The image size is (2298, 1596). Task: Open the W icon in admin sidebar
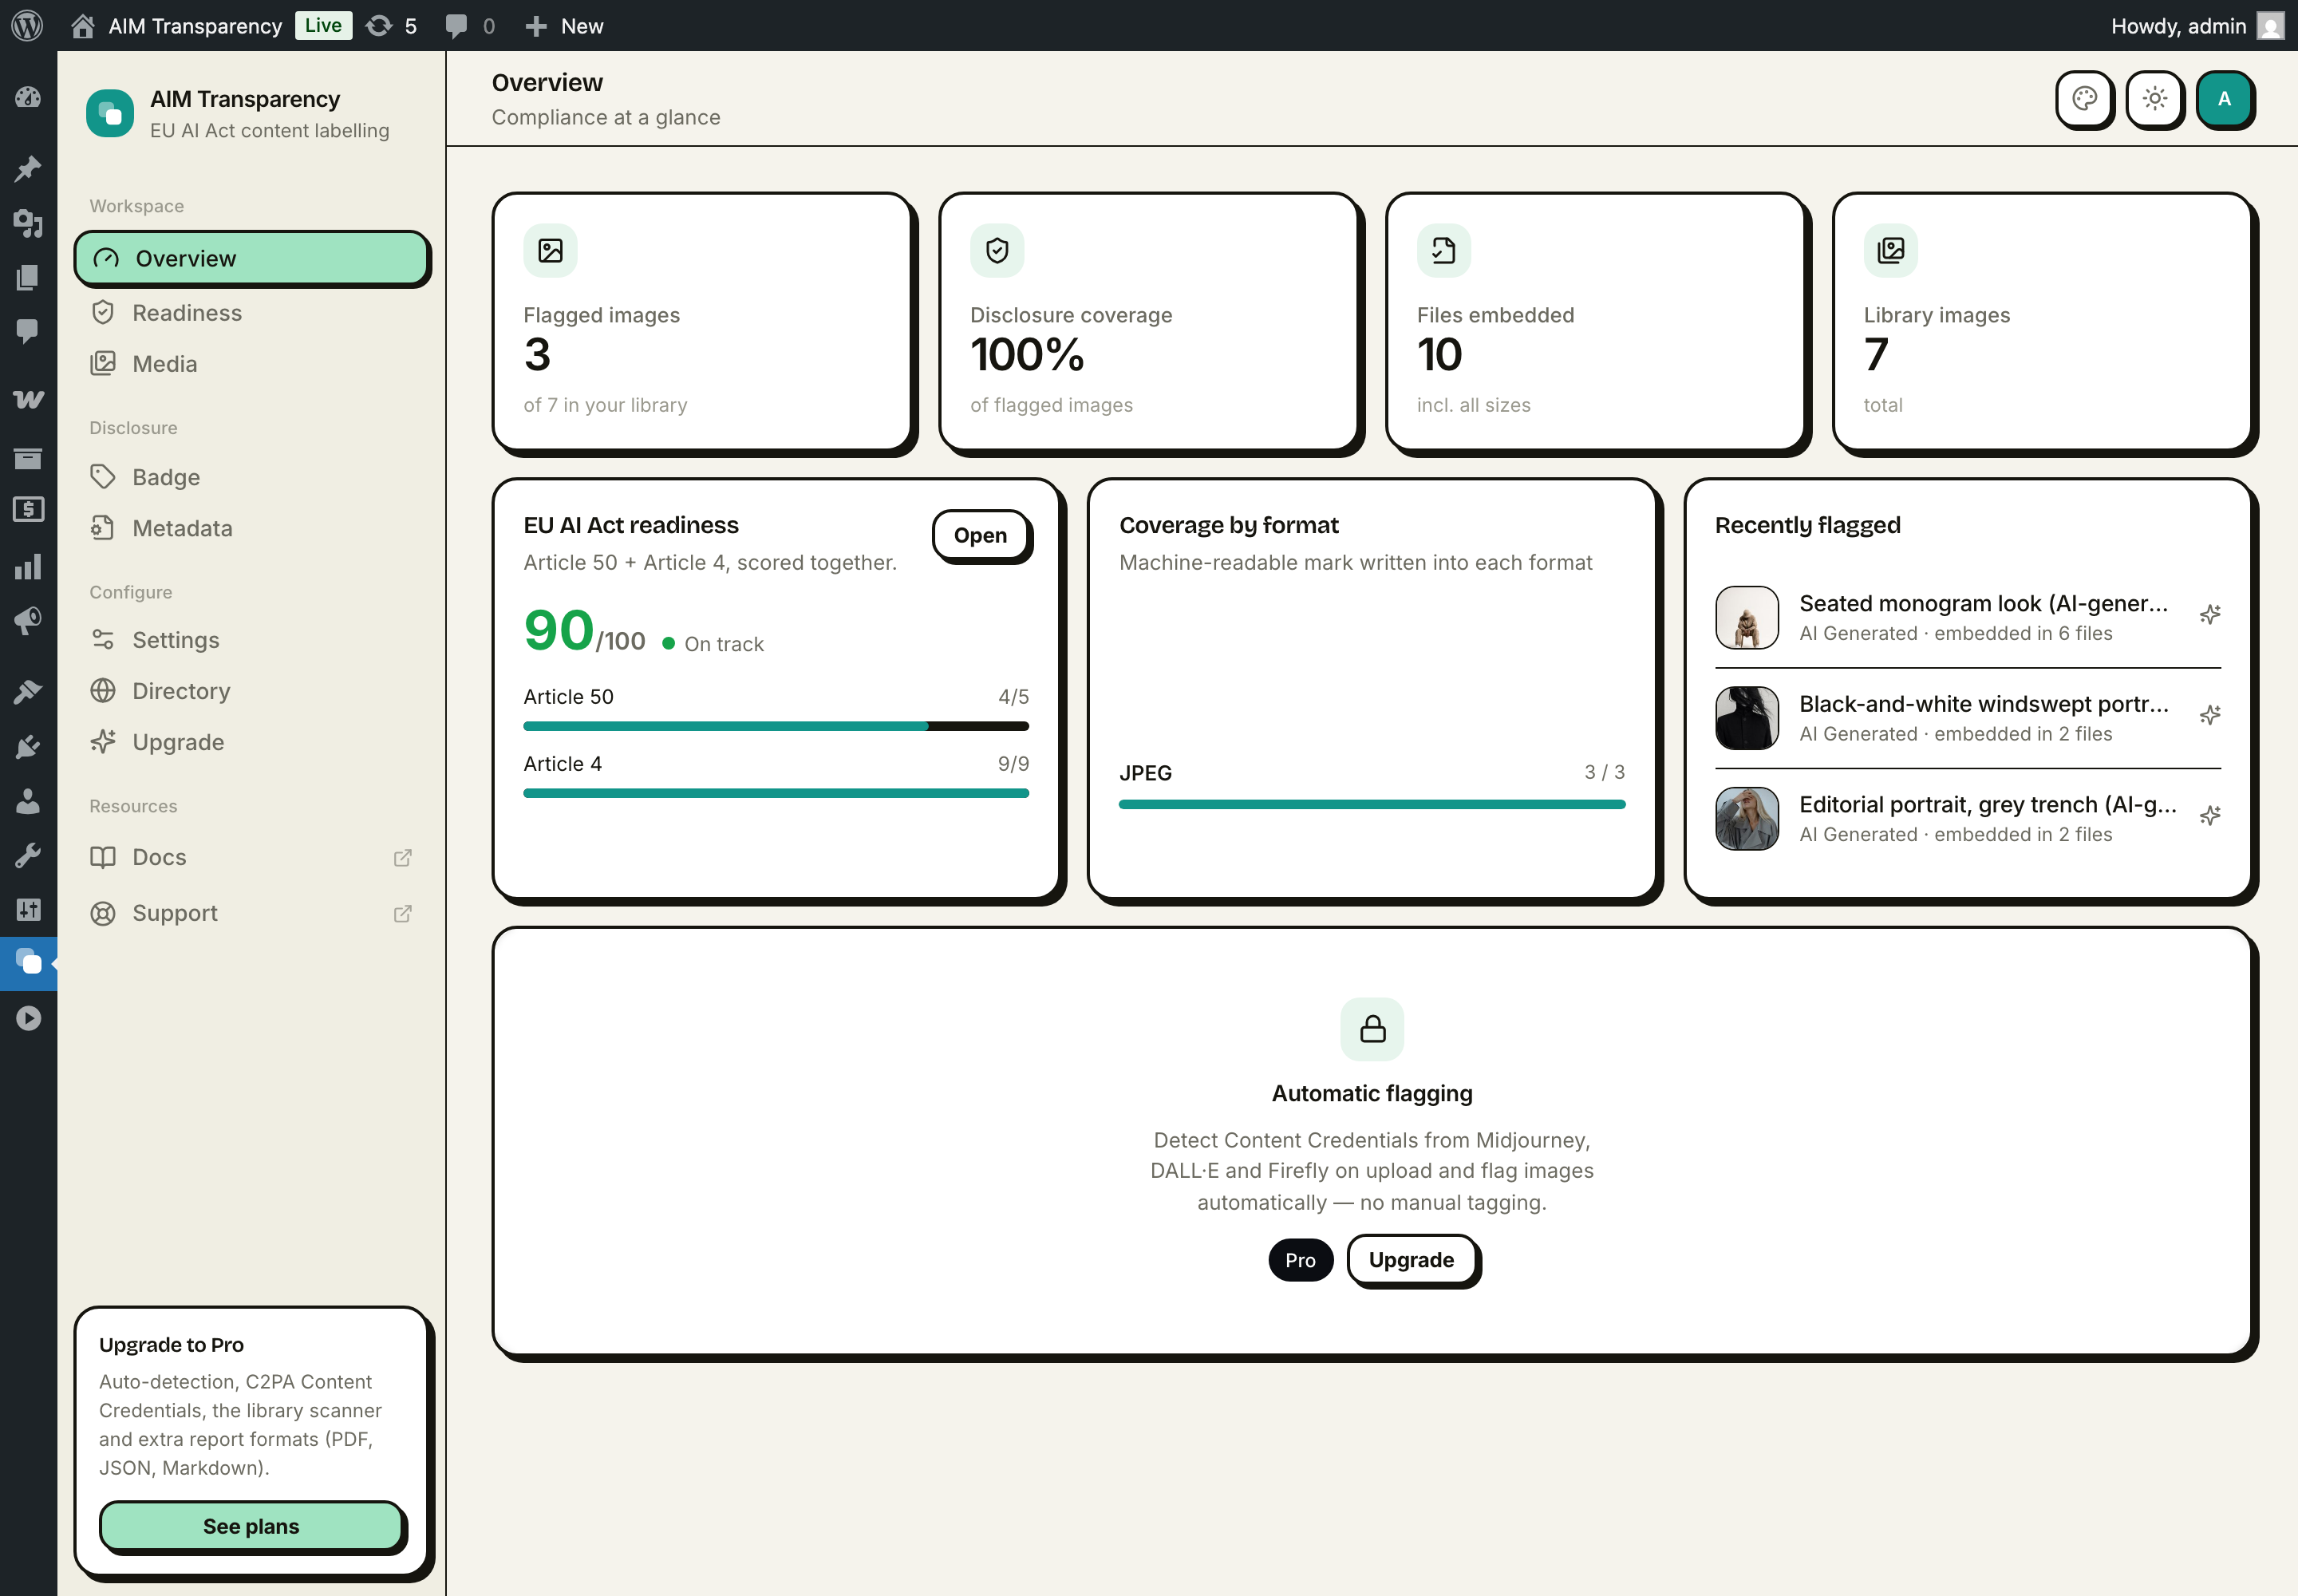tap(28, 399)
